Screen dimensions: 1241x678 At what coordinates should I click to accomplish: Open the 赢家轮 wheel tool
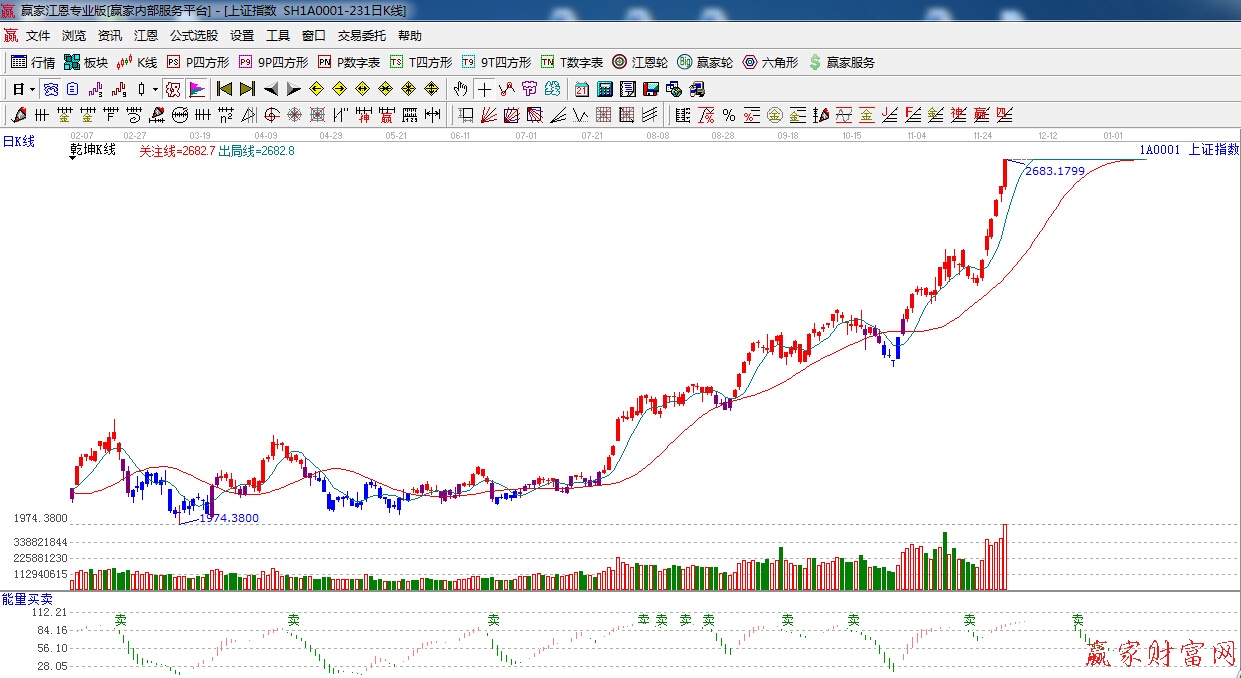[705, 62]
